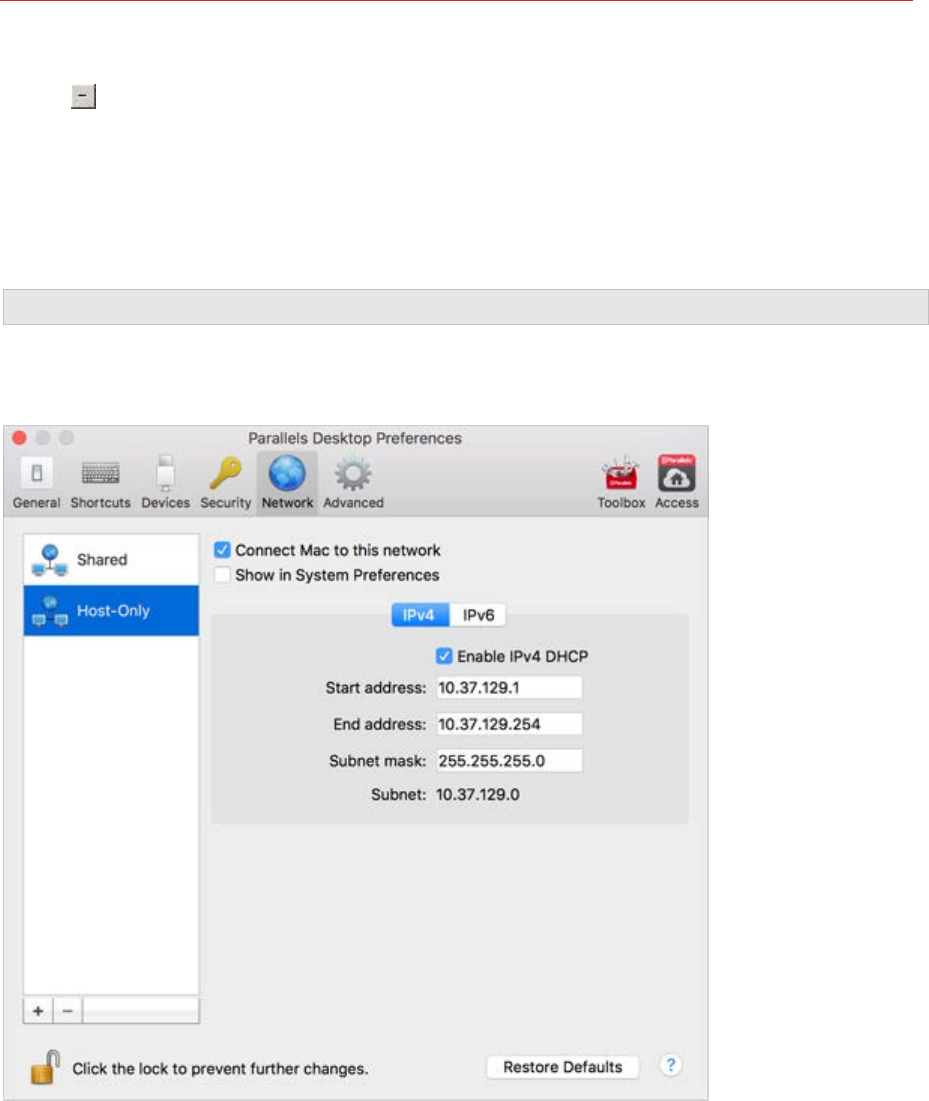Click the lock message text
The width and height of the screenshot is (929, 1101).
click(220, 1069)
